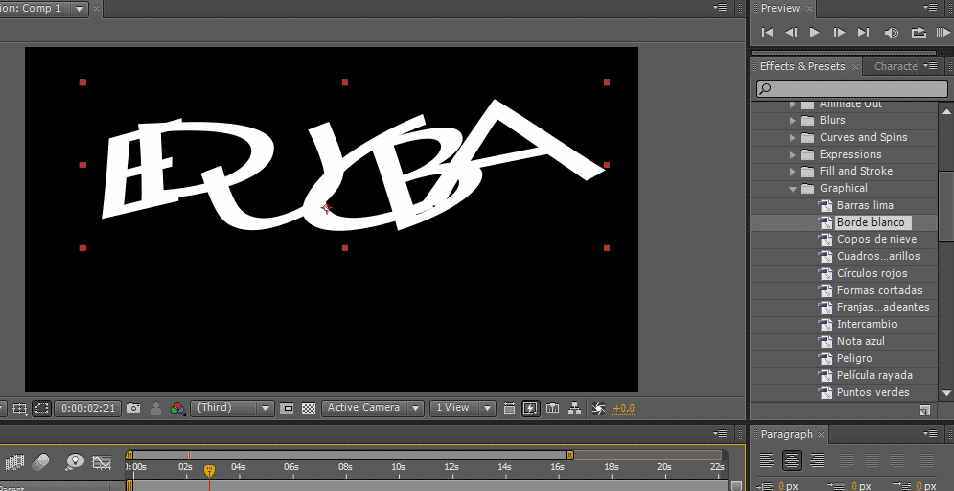Image resolution: width=954 pixels, height=491 pixels.
Task: Open Paragraph panel menu
Action: tap(930, 433)
